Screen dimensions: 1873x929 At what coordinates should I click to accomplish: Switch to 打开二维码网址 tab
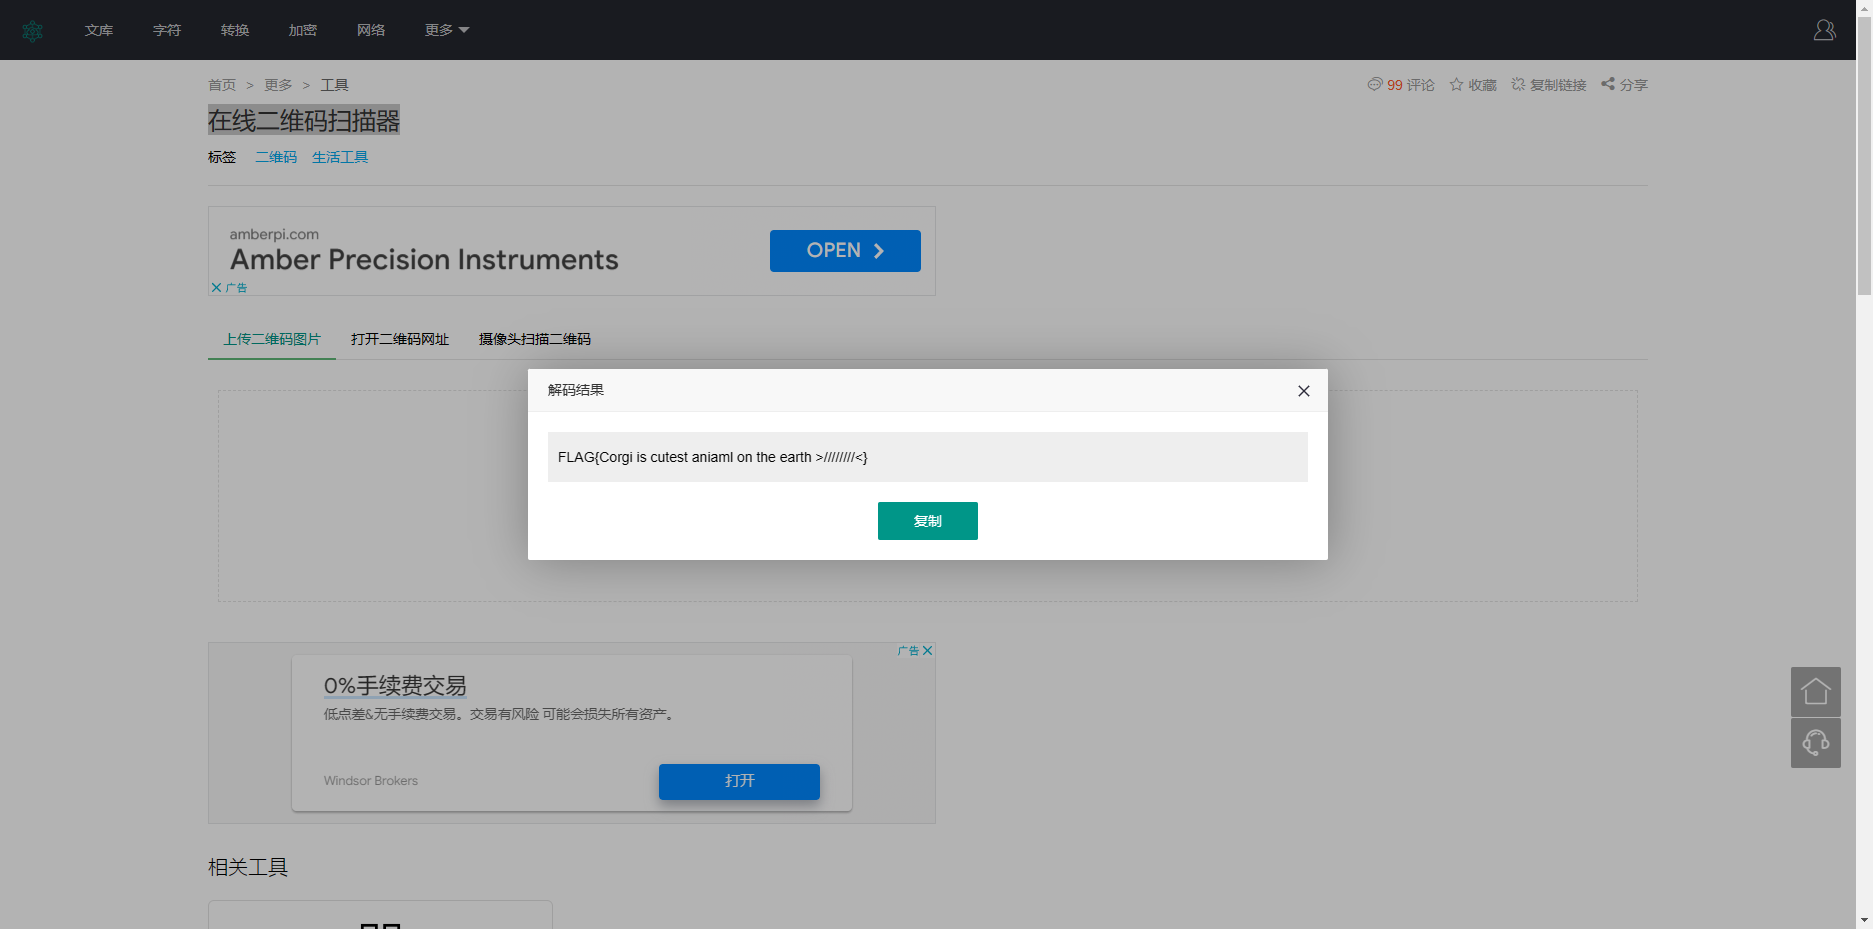pos(400,339)
